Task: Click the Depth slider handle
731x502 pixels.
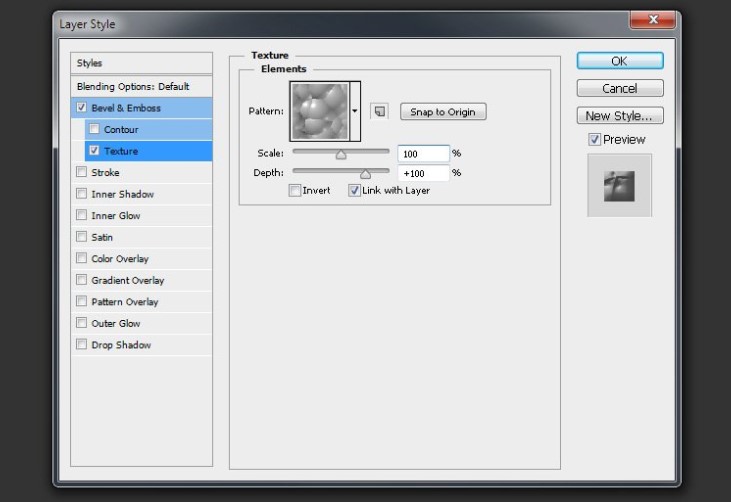Action: pyautogui.click(x=365, y=174)
